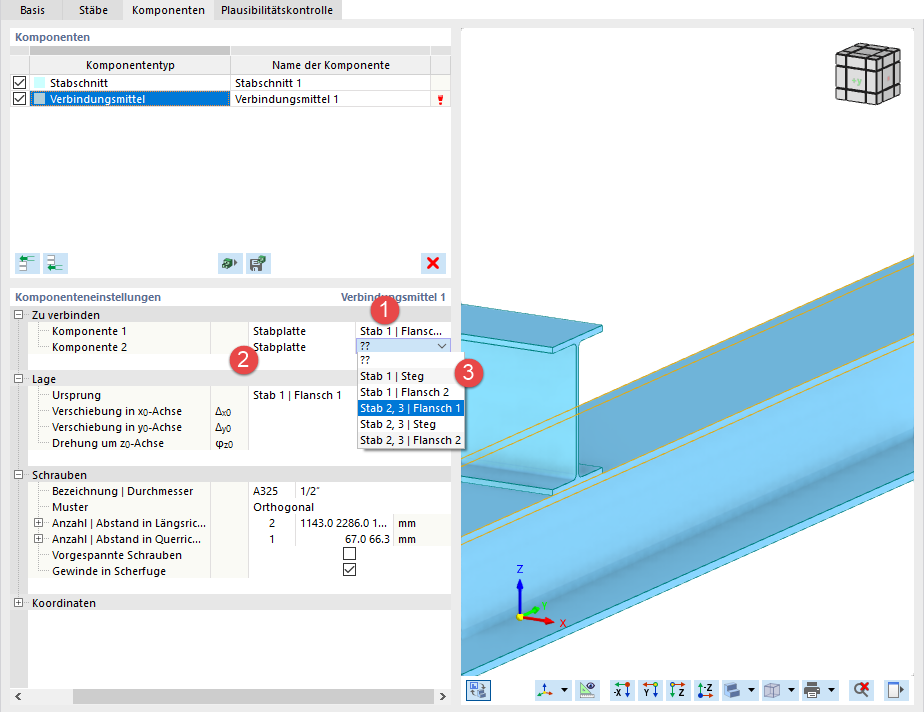Expand the Koordinaten section
The height and width of the screenshot is (712, 924).
tap(19, 602)
